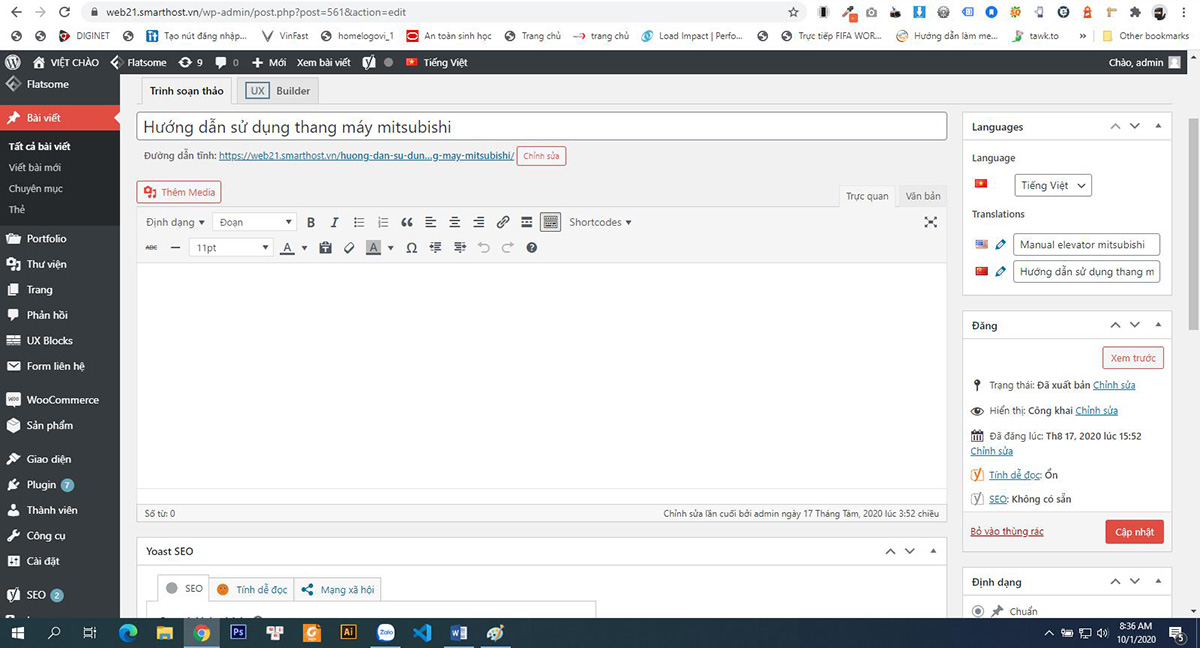Click the Bỏ vào thùng rác link
Image resolution: width=1200 pixels, height=648 pixels.
pyautogui.click(x=1007, y=531)
